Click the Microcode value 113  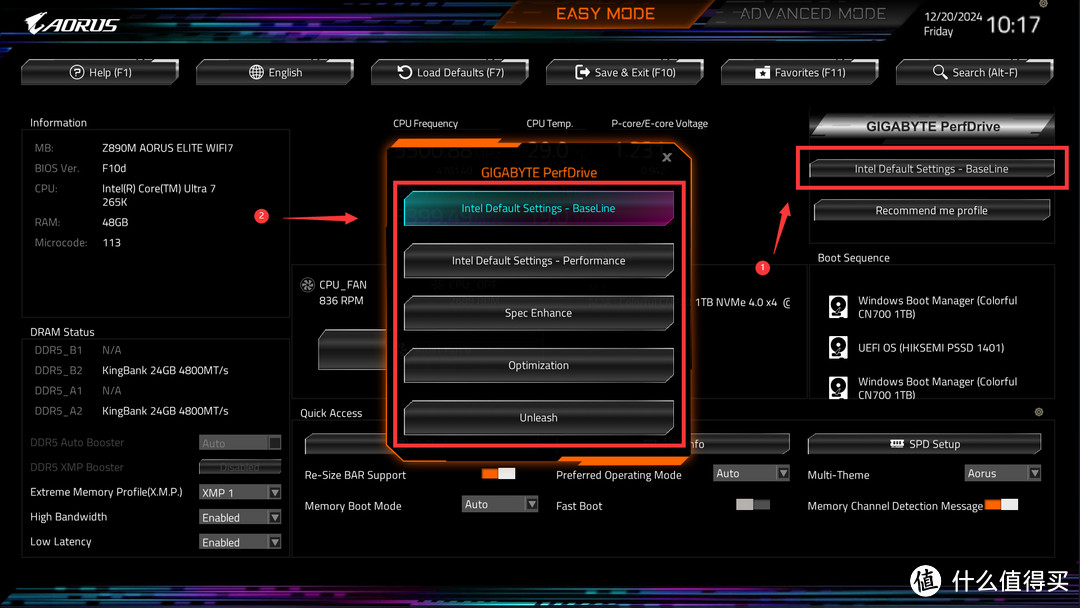112,242
